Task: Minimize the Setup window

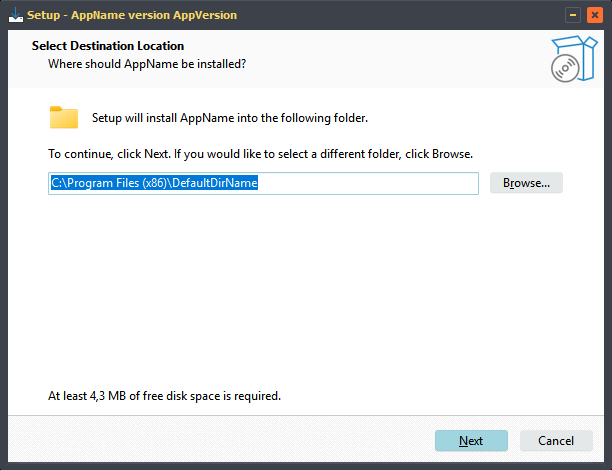Action: click(x=573, y=14)
